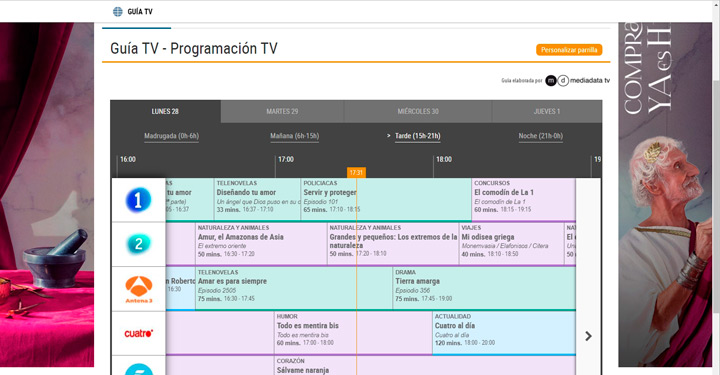Click the globe icon beside GUÍA TV
Viewport: 720px width, 375px height.
(118, 11)
